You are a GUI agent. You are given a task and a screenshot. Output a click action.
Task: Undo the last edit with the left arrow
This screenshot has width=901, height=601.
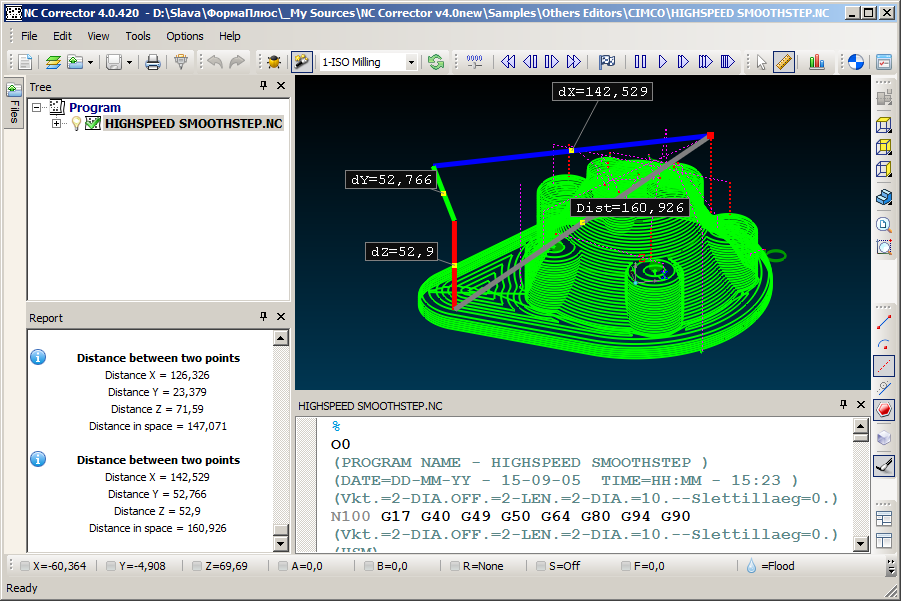pyautogui.click(x=215, y=61)
